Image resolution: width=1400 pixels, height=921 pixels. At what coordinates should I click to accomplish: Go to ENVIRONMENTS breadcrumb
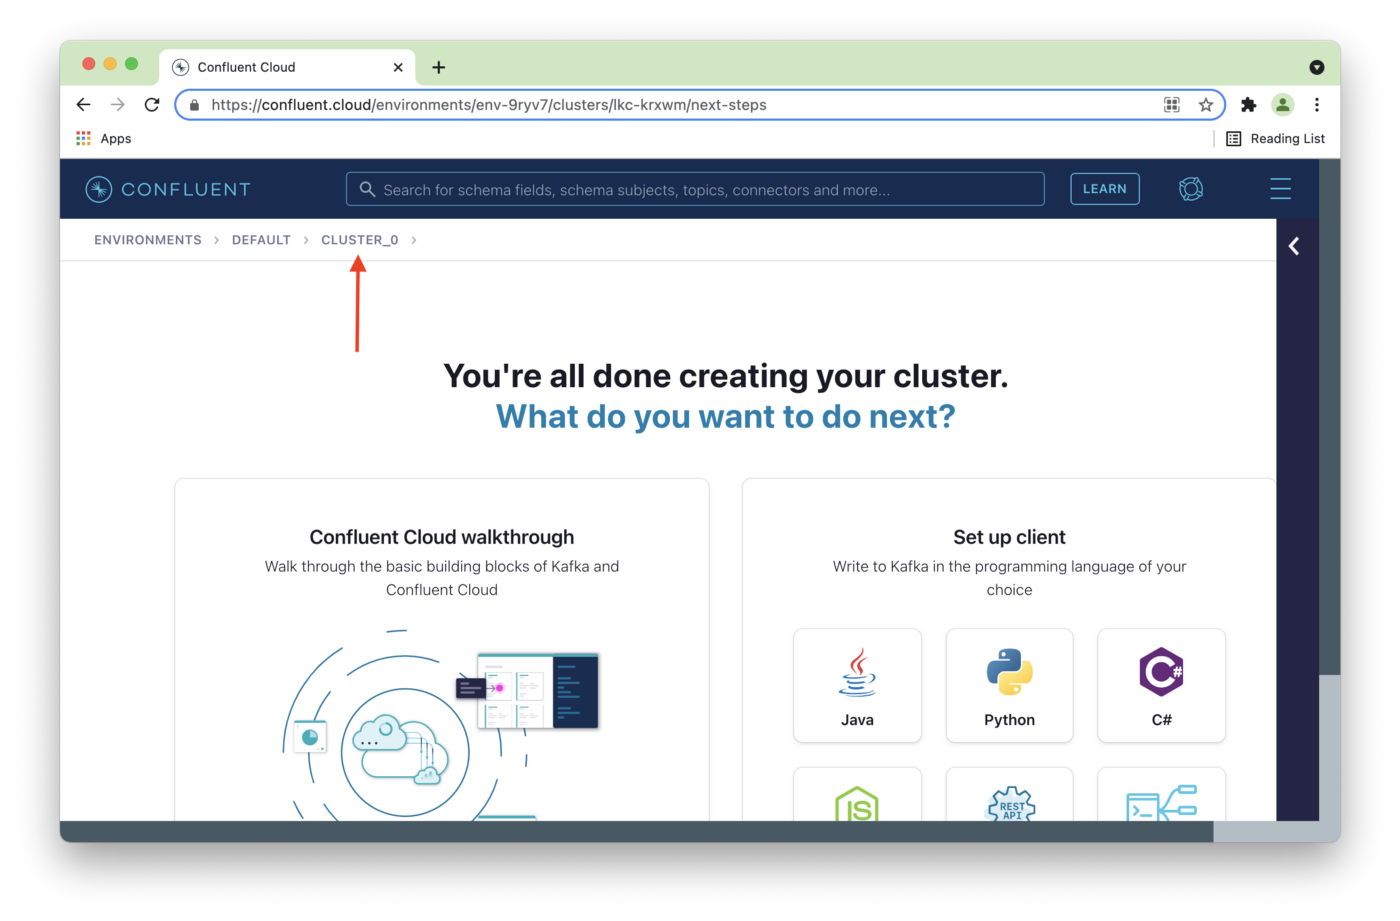point(148,240)
